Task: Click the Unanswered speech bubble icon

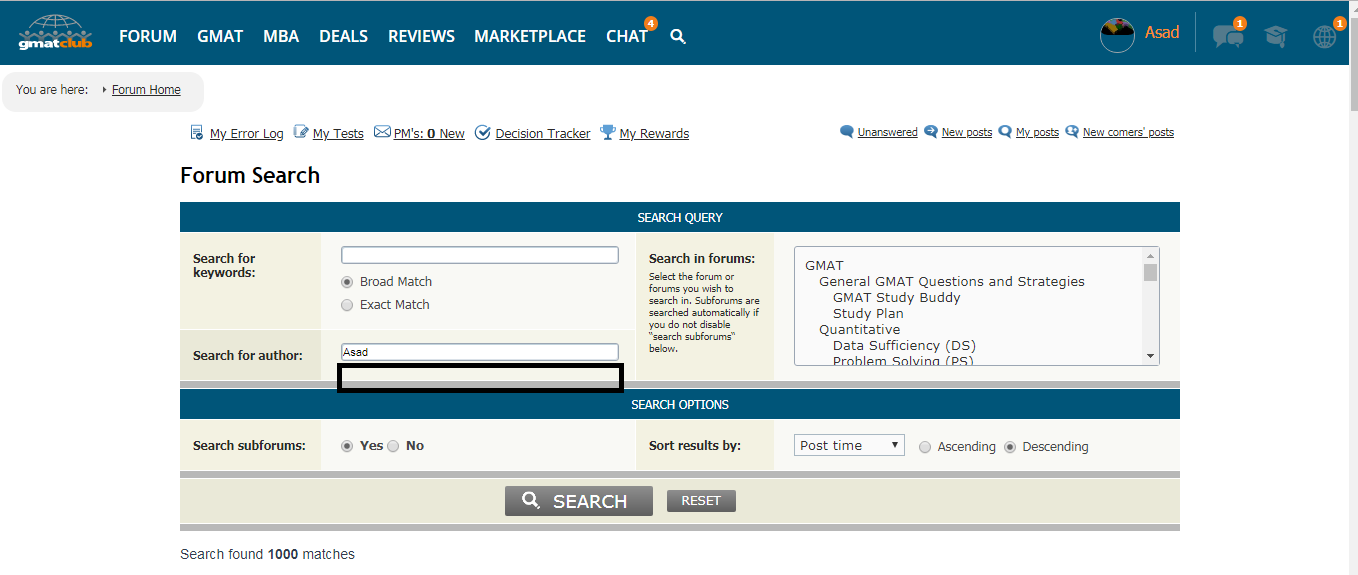Action: click(847, 131)
